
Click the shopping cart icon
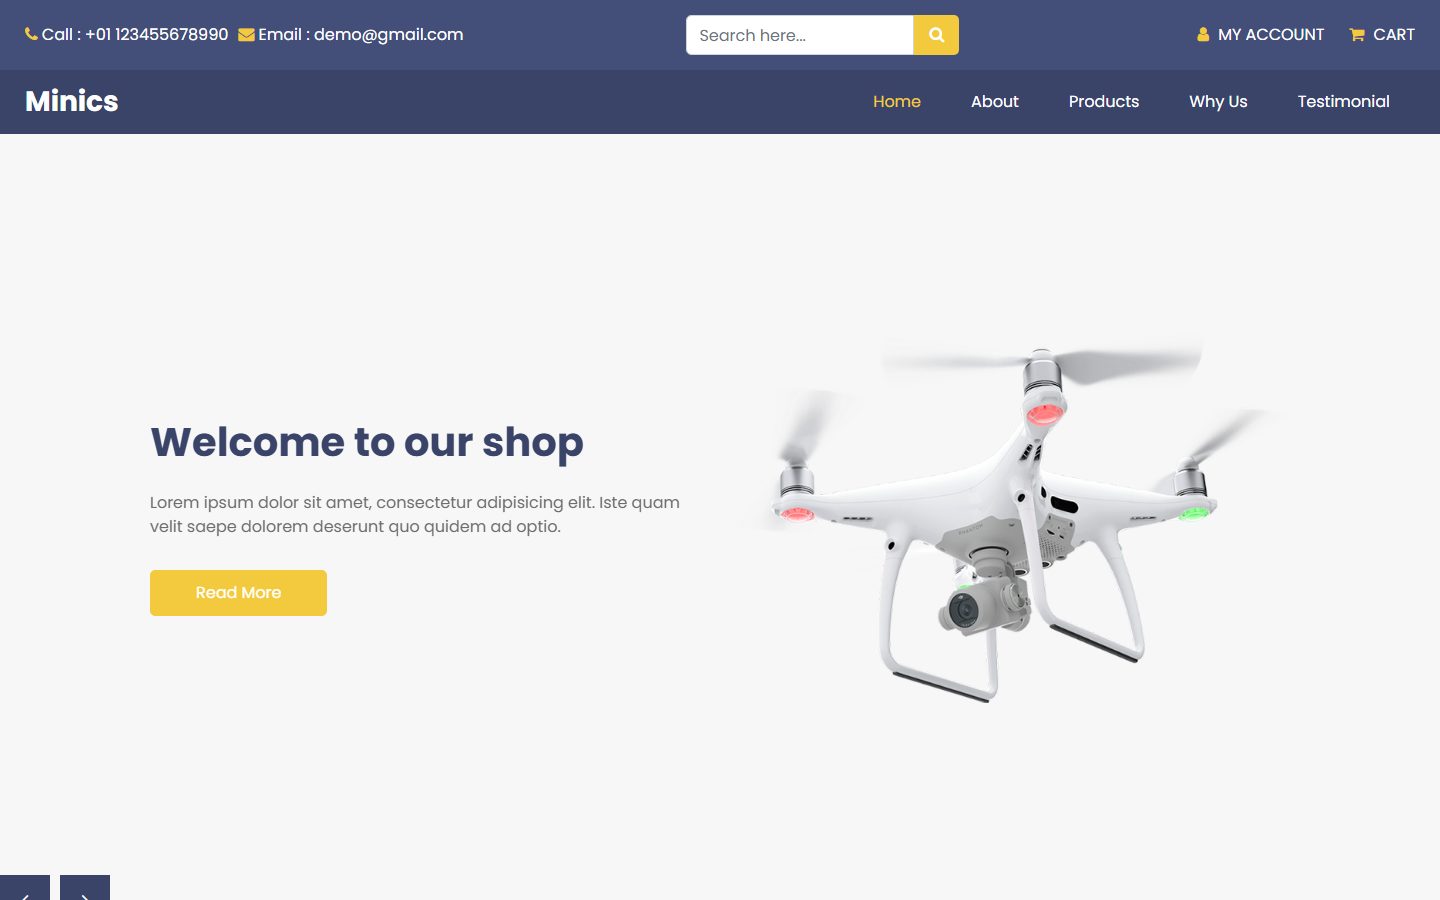coord(1357,35)
